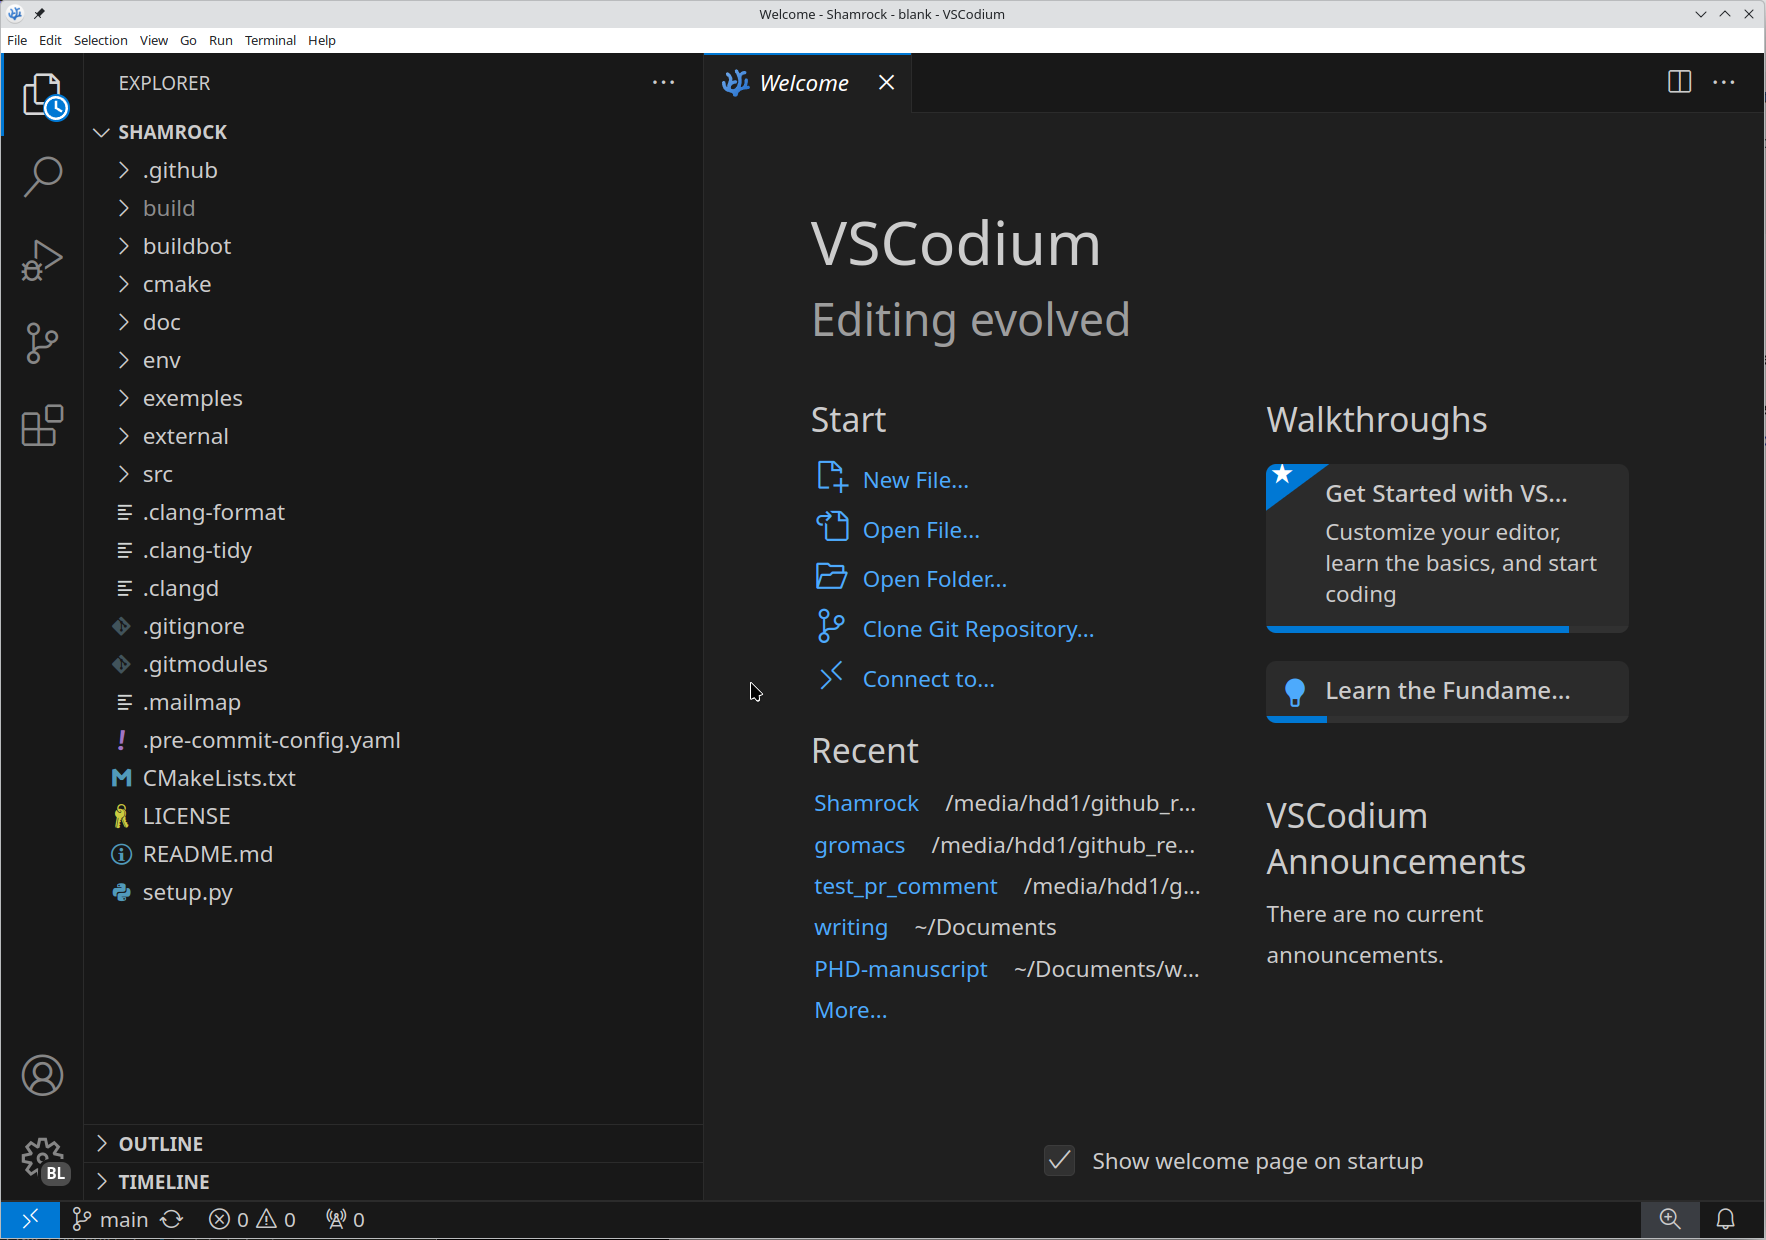Image resolution: width=1766 pixels, height=1240 pixels.
Task: Open Source Control view icon
Action: pyautogui.click(x=43, y=343)
